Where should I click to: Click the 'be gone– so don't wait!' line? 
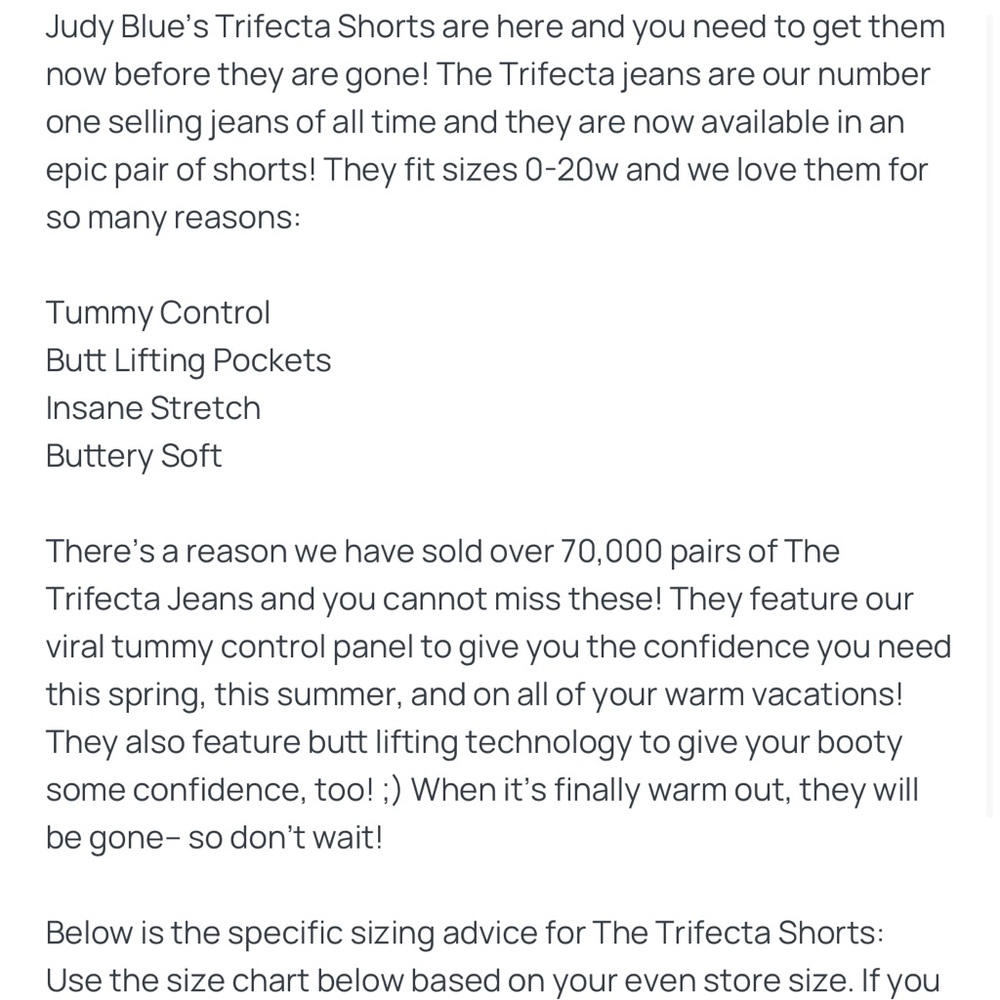pyautogui.click(x=214, y=837)
